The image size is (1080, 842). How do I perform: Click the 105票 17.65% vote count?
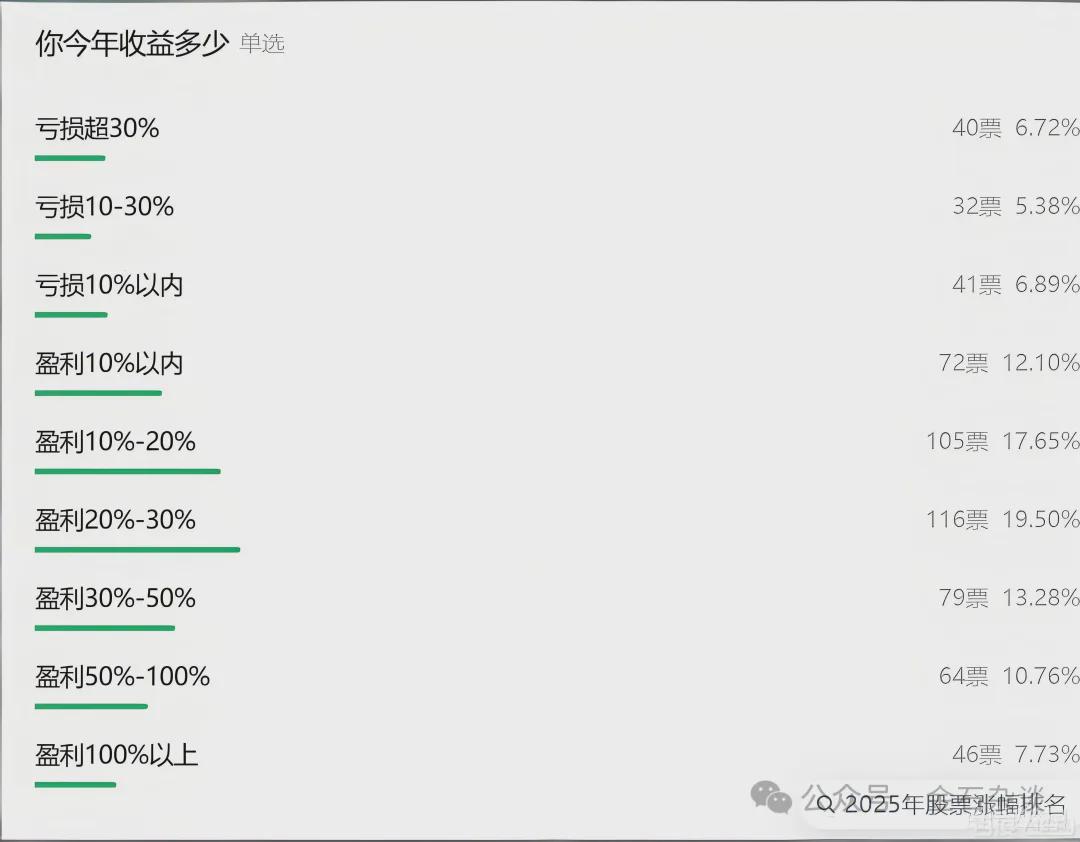1002,441
